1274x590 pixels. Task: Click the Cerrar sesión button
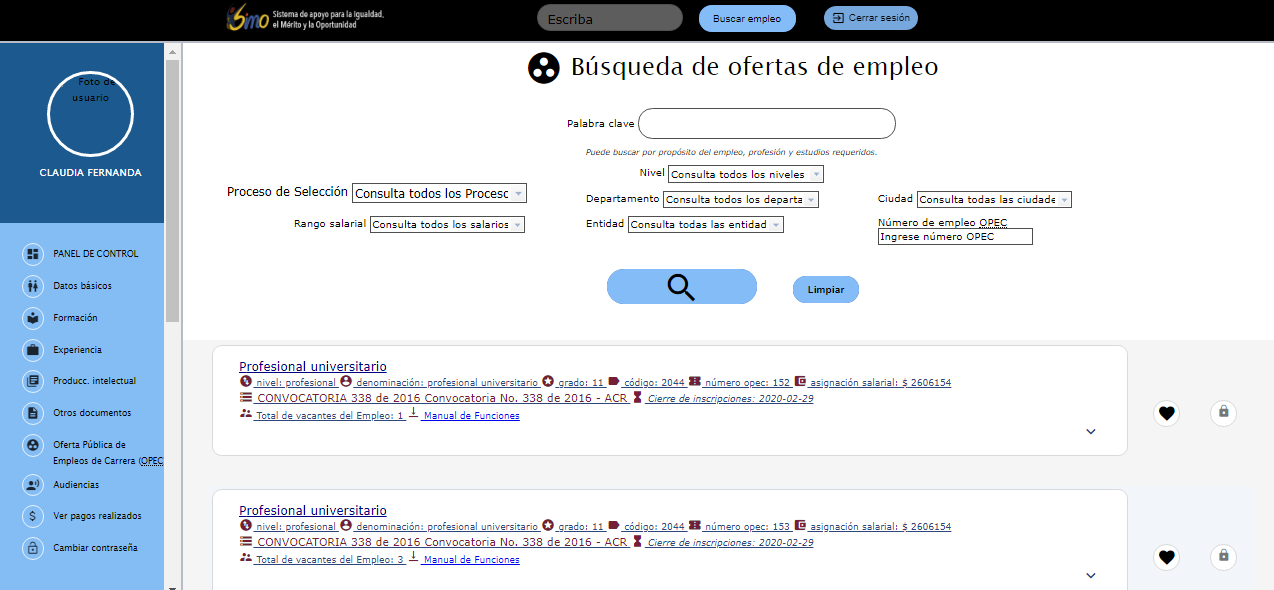coord(870,18)
